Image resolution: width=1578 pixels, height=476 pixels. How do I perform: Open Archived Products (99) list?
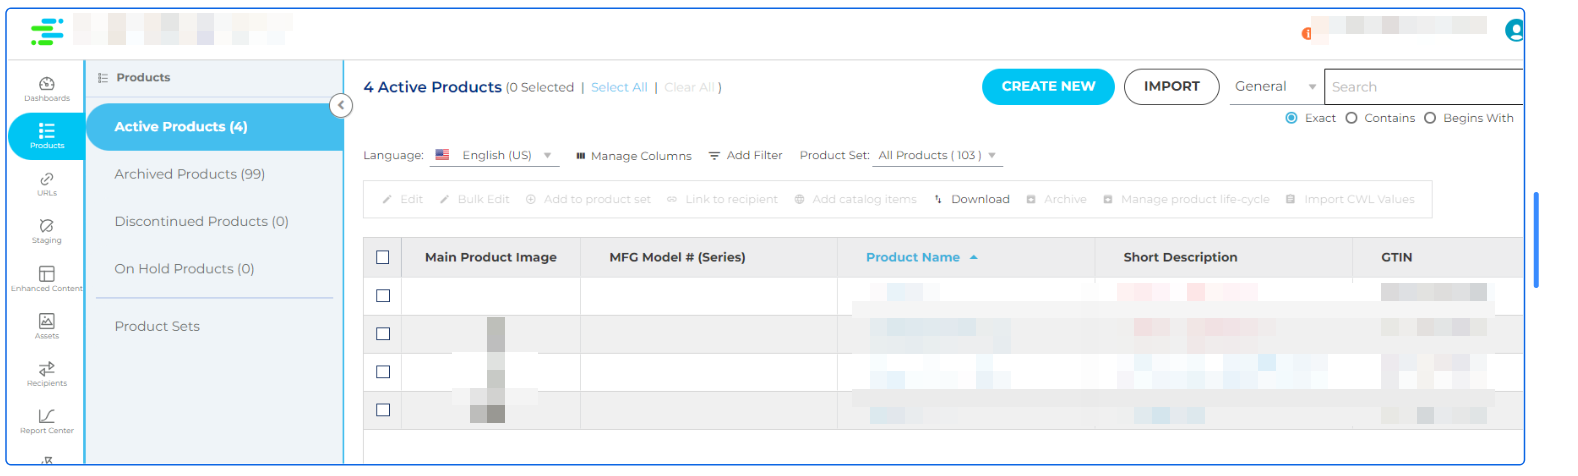pyautogui.click(x=189, y=174)
